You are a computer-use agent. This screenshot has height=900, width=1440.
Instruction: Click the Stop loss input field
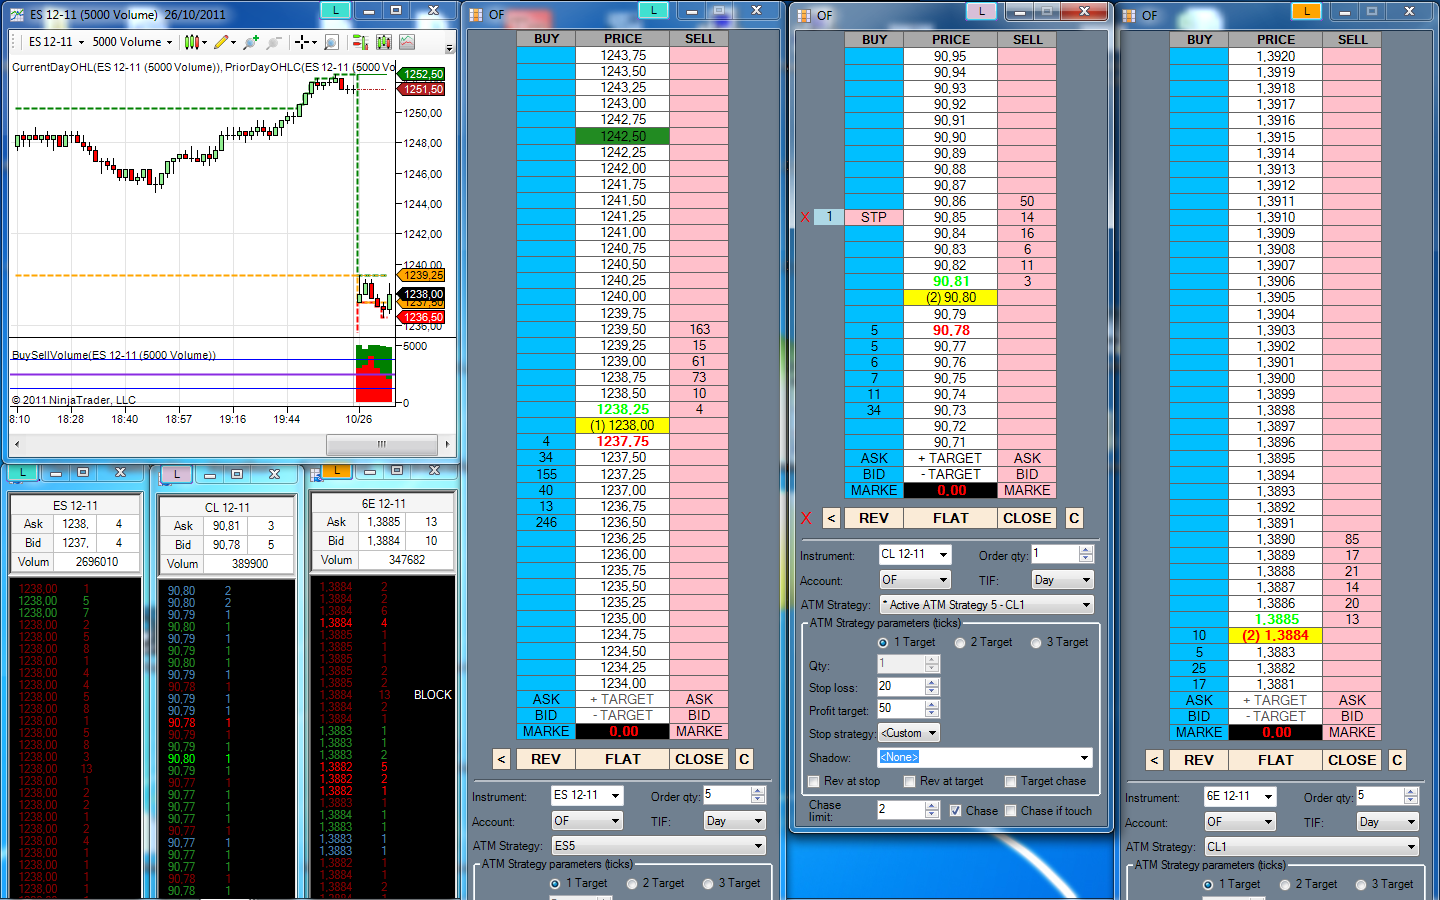[901, 687]
